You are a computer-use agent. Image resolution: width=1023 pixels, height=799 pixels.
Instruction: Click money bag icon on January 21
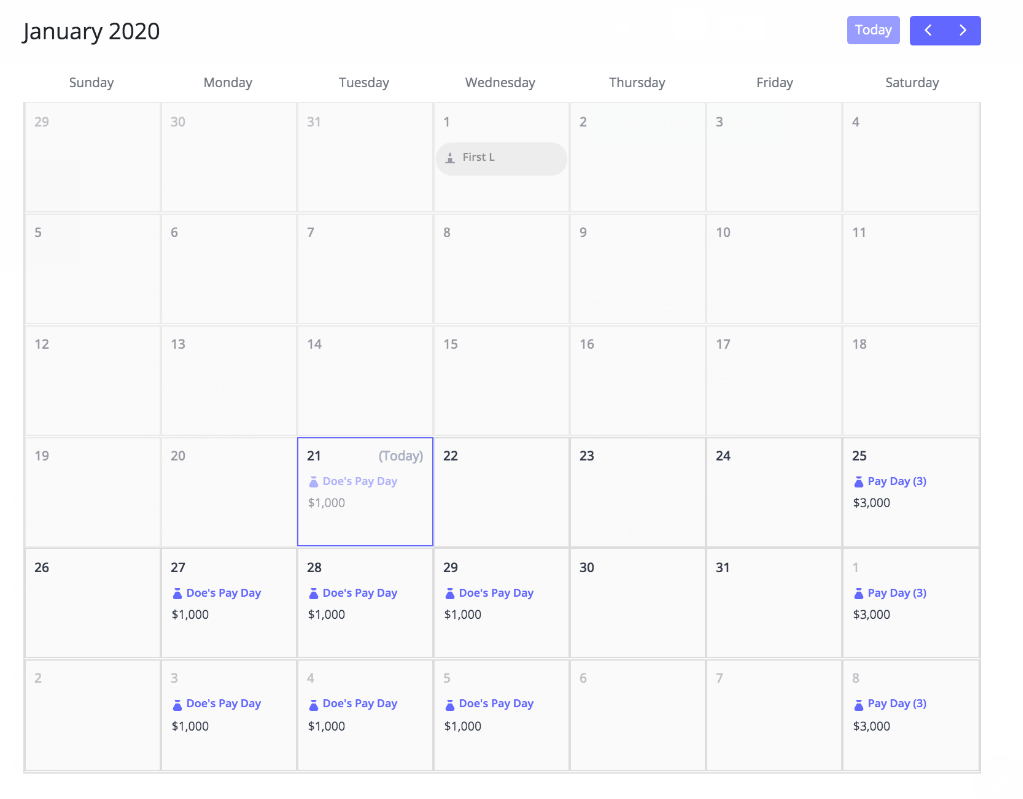point(313,482)
